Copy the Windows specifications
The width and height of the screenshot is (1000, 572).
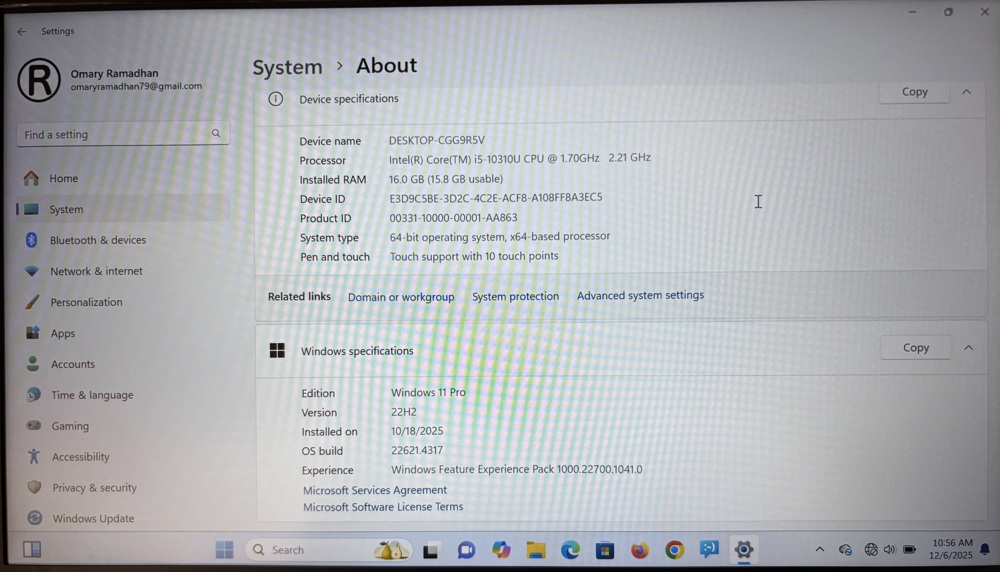pyautogui.click(x=915, y=348)
